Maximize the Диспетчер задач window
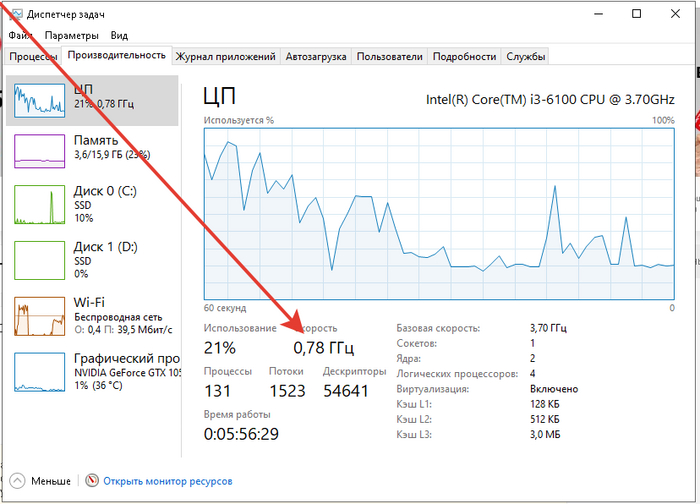 coord(637,14)
